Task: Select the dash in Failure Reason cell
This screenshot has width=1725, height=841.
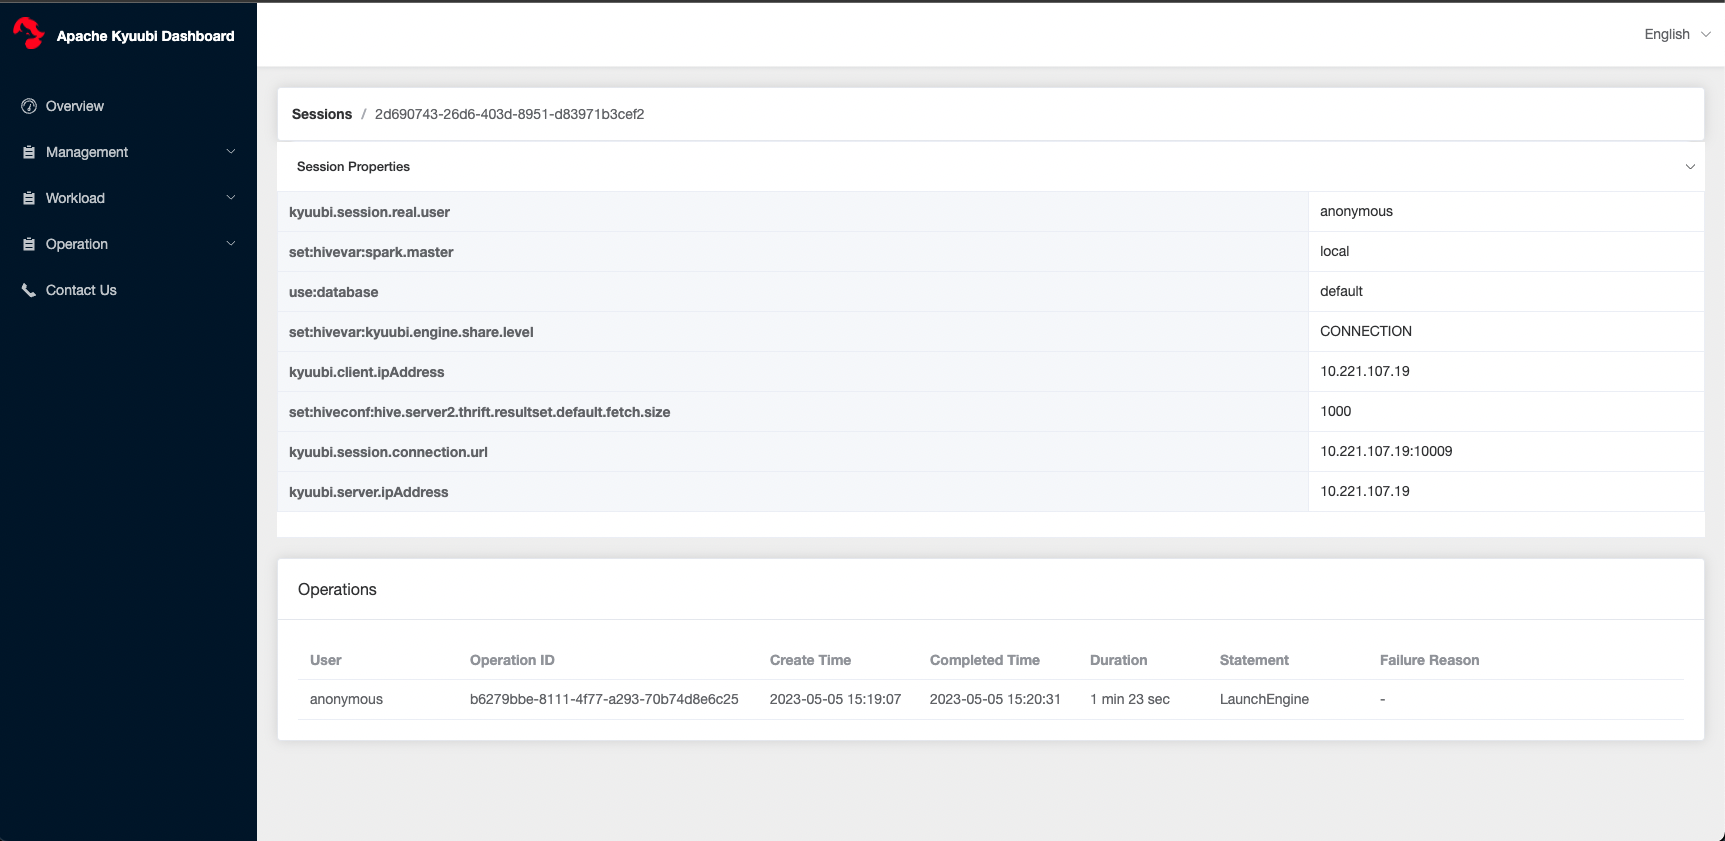Action: click(1382, 699)
